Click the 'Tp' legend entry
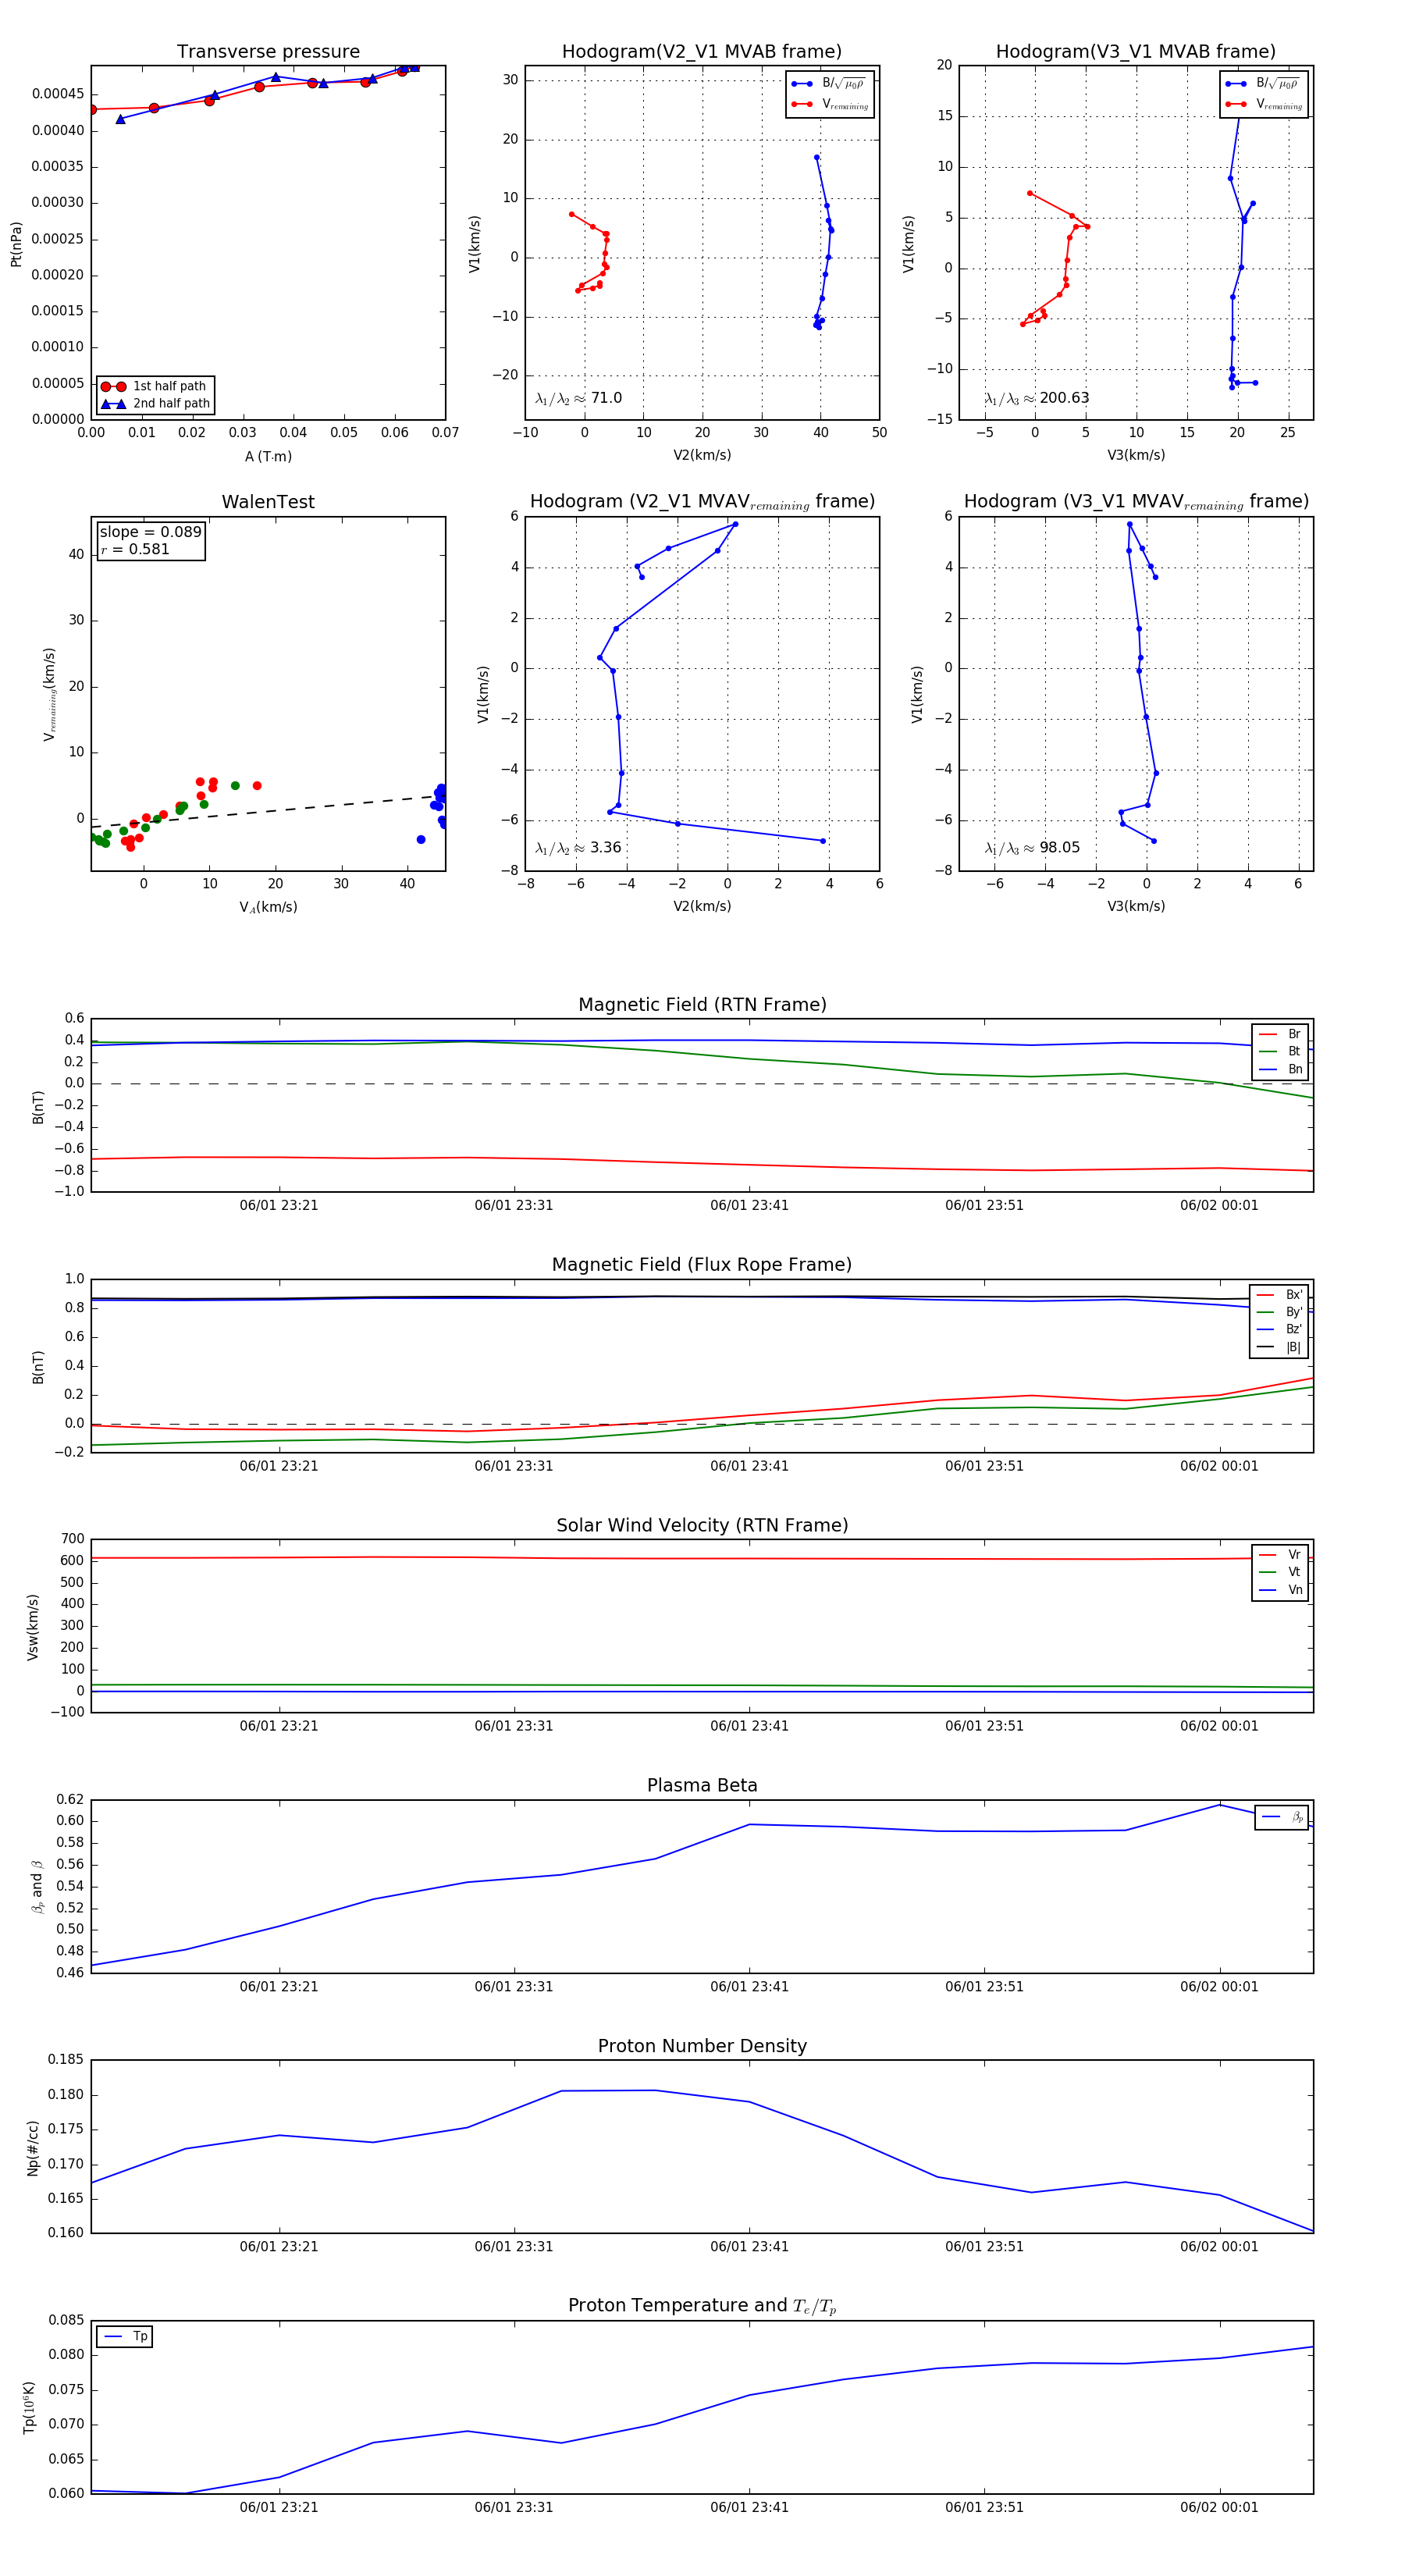The image size is (1405, 2576). (x=126, y=2336)
